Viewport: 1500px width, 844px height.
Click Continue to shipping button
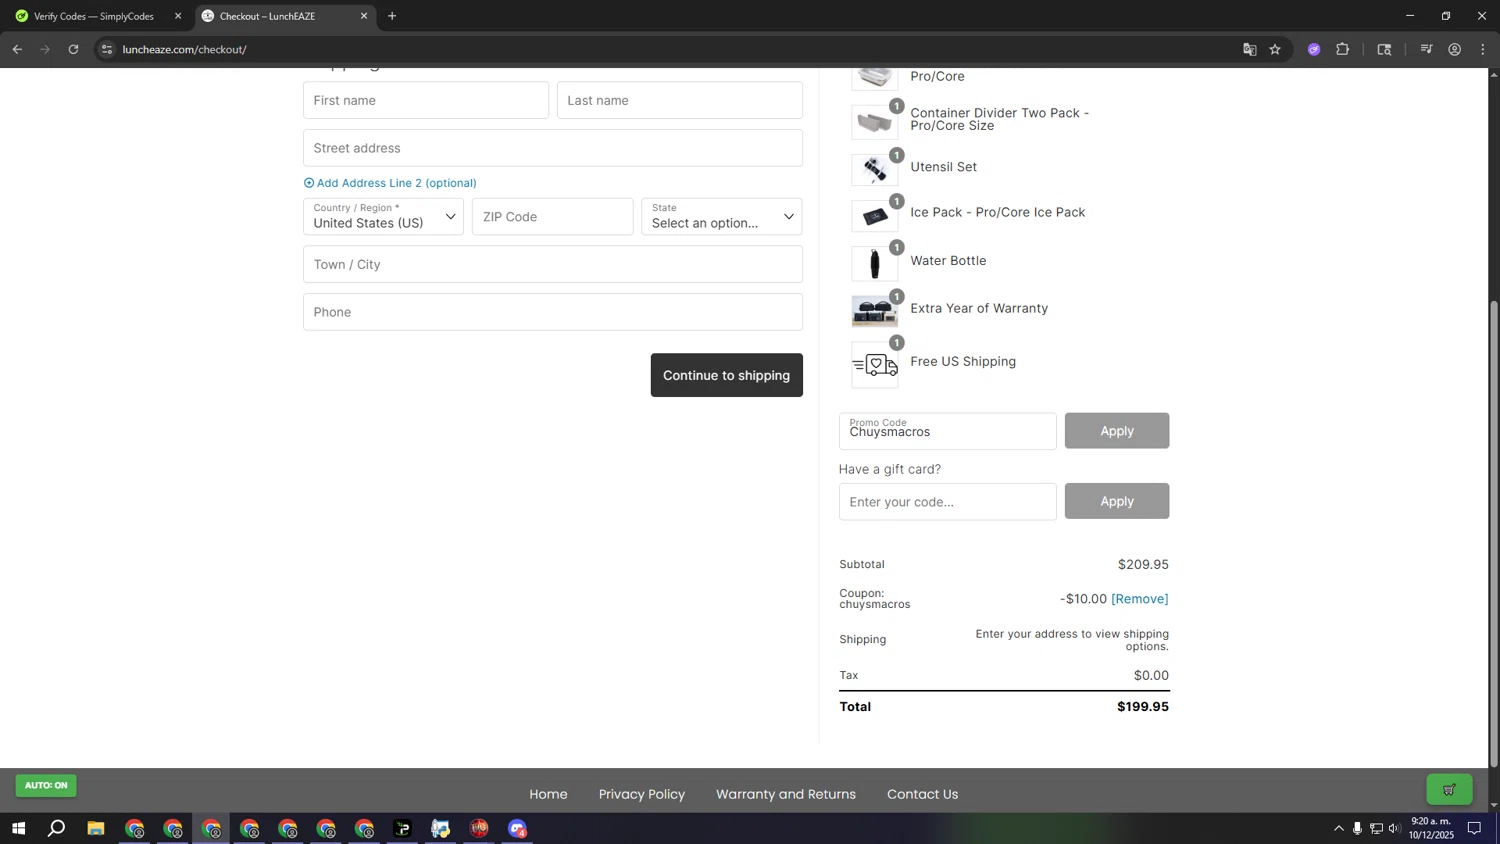pos(727,375)
